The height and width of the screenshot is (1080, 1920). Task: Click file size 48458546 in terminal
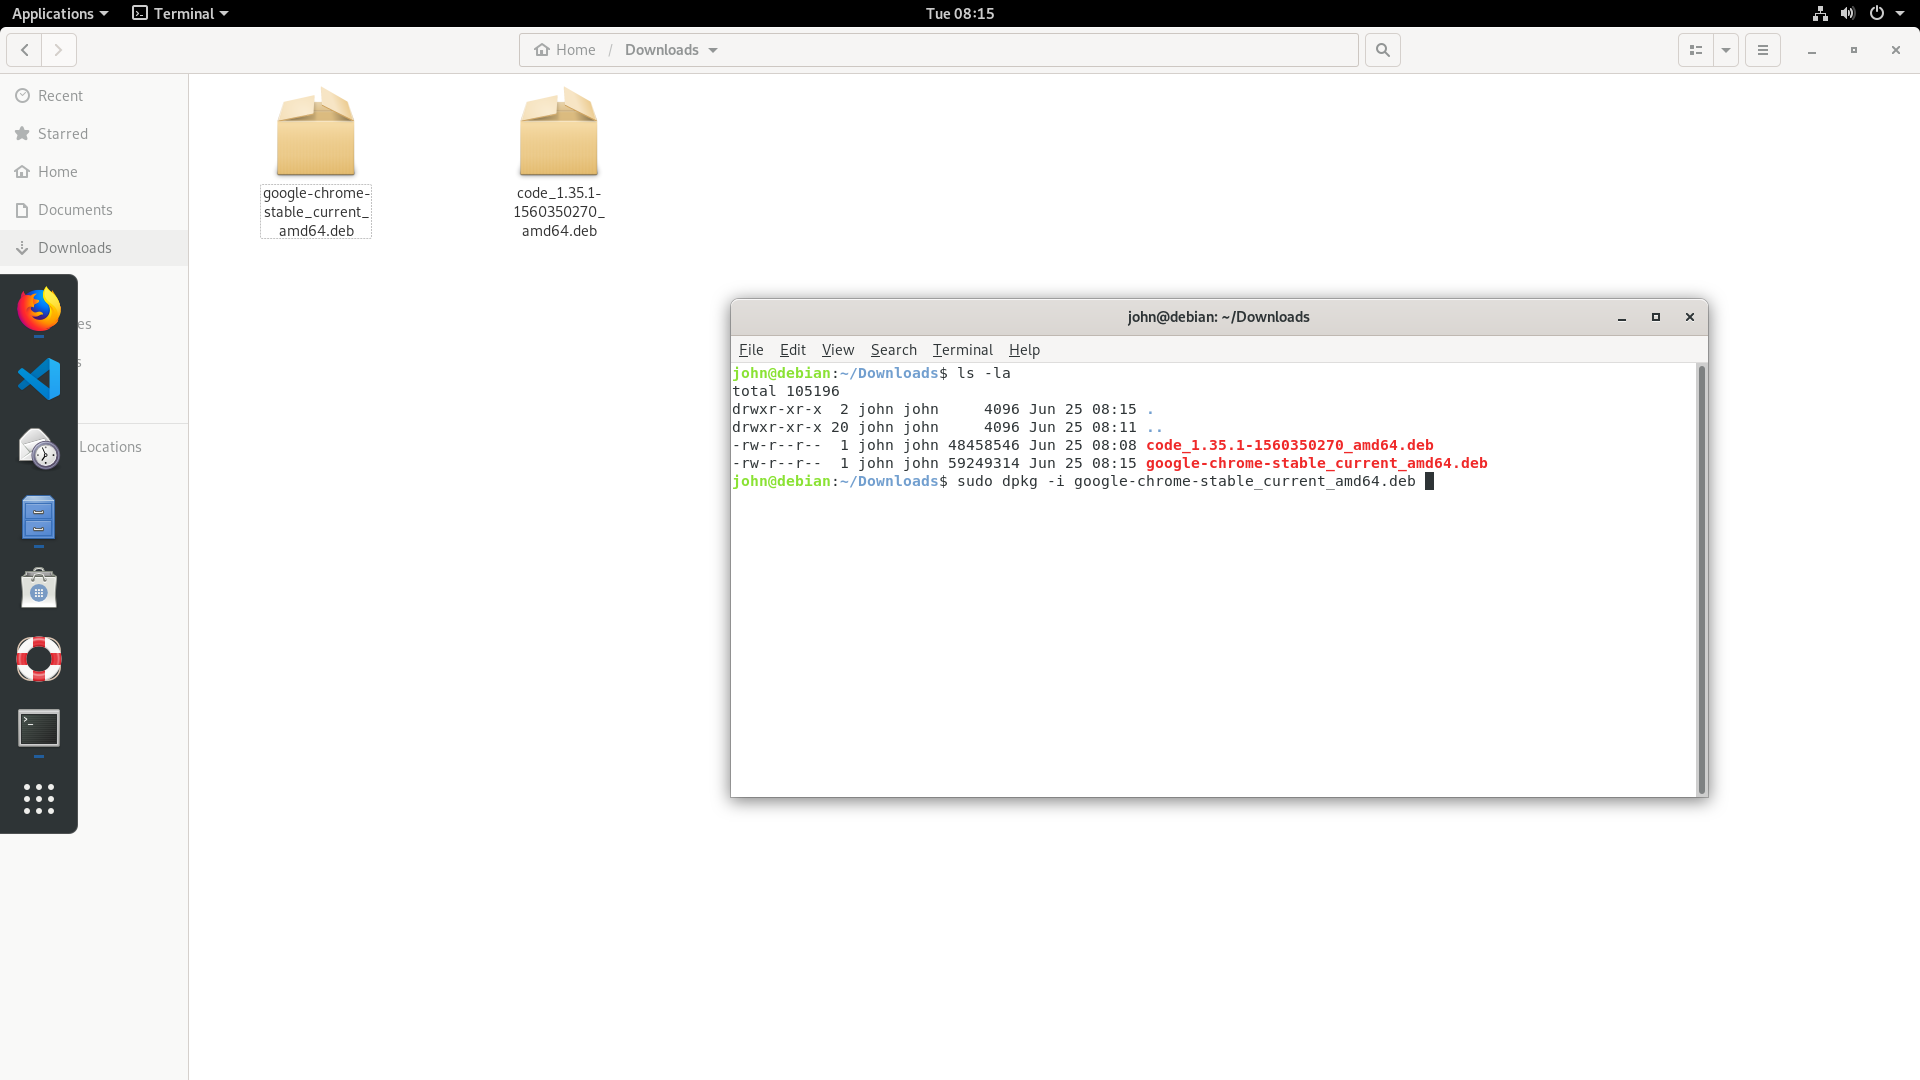tap(983, 445)
